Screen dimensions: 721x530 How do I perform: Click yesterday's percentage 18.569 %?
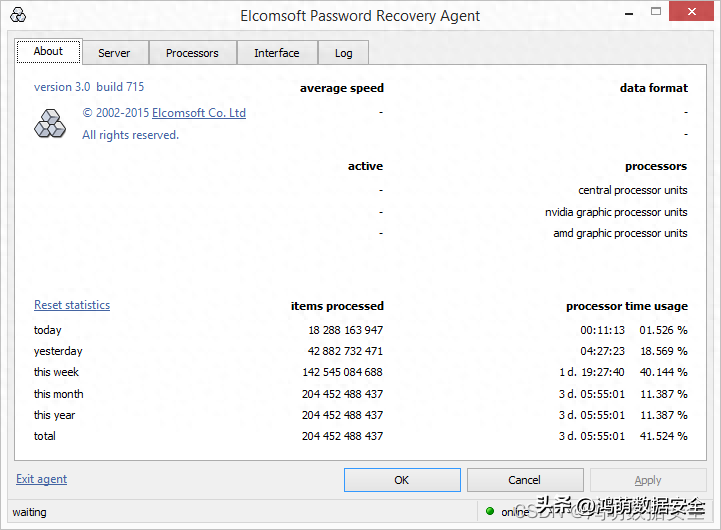664,351
